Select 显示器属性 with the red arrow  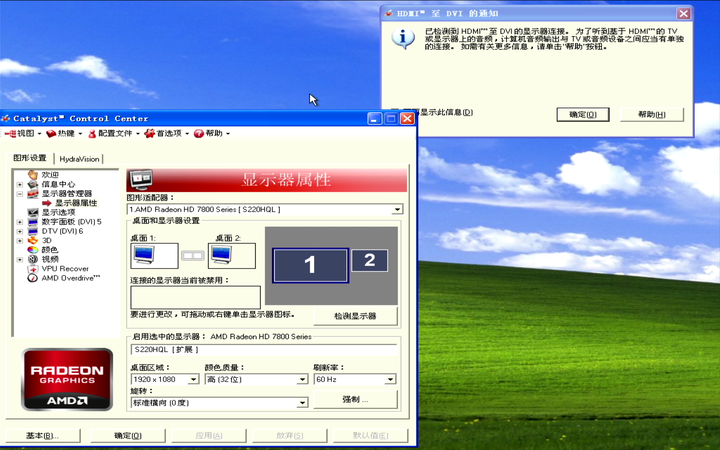point(76,203)
